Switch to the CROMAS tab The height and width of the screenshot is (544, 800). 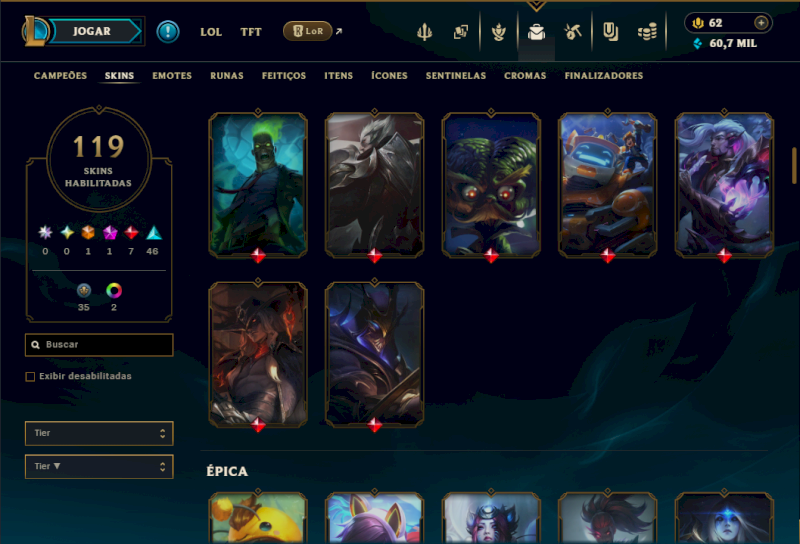coord(525,76)
